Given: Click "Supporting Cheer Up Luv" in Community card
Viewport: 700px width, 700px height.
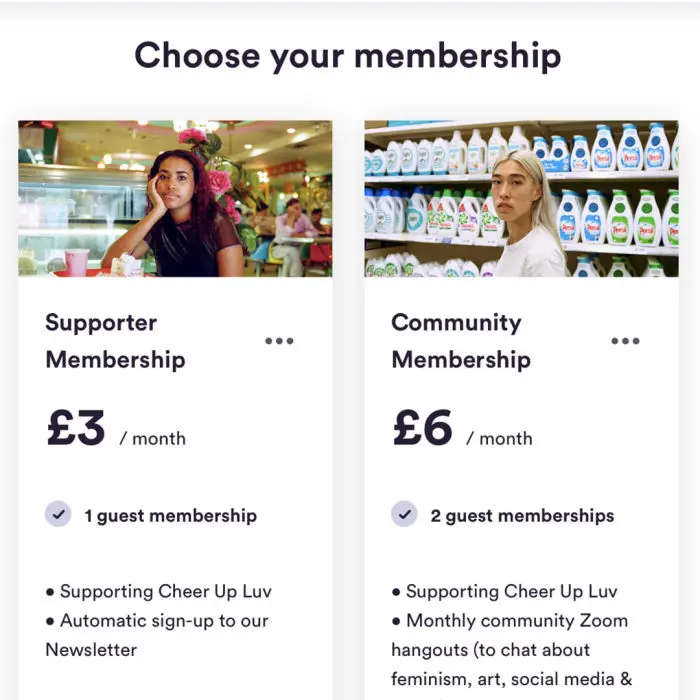Looking at the screenshot, I should 511,591.
